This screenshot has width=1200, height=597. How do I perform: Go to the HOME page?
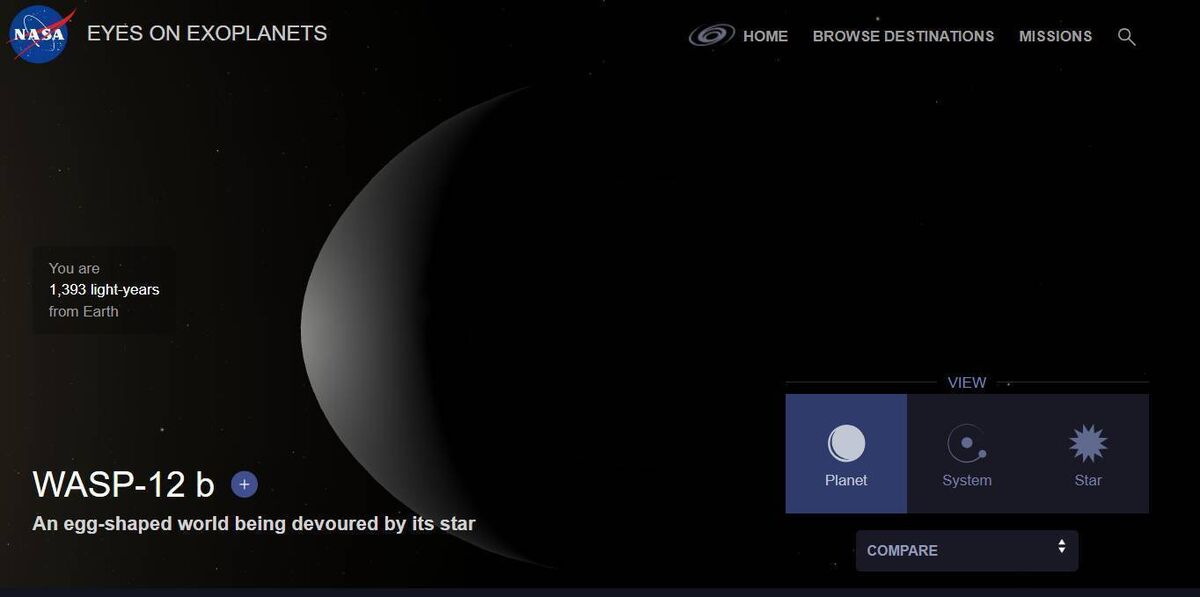tap(765, 36)
